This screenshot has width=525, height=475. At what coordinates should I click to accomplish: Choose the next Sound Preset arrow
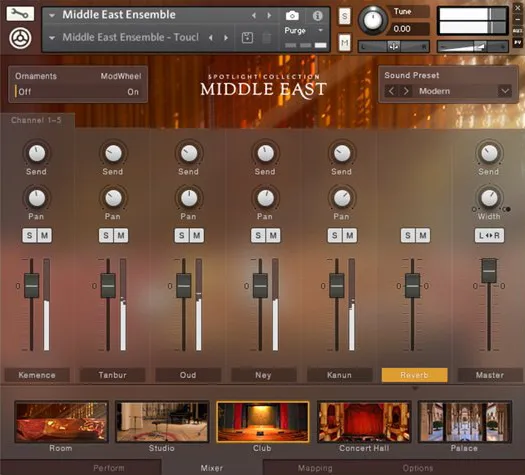(406, 91)
